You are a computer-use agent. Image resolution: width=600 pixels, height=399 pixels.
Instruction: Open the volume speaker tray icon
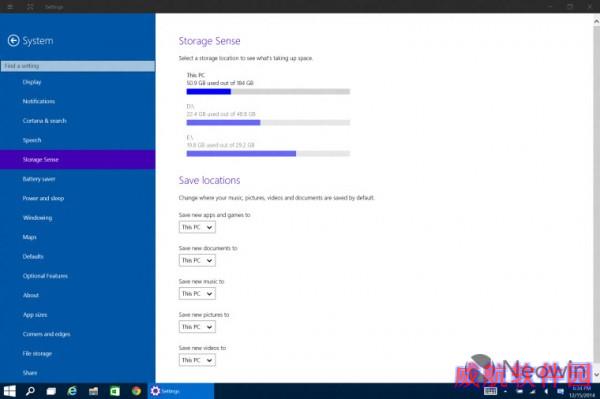coord(546,391)
